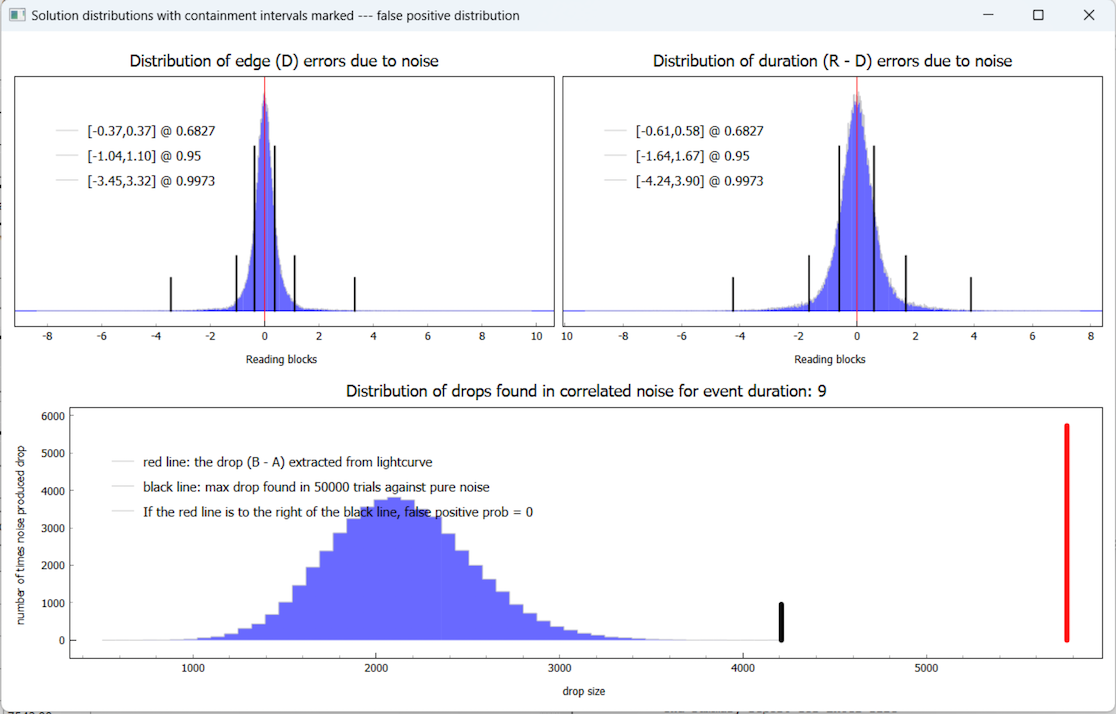
Task: Click the thick red drop line in the bottom plot
Action: point(1067,532)
